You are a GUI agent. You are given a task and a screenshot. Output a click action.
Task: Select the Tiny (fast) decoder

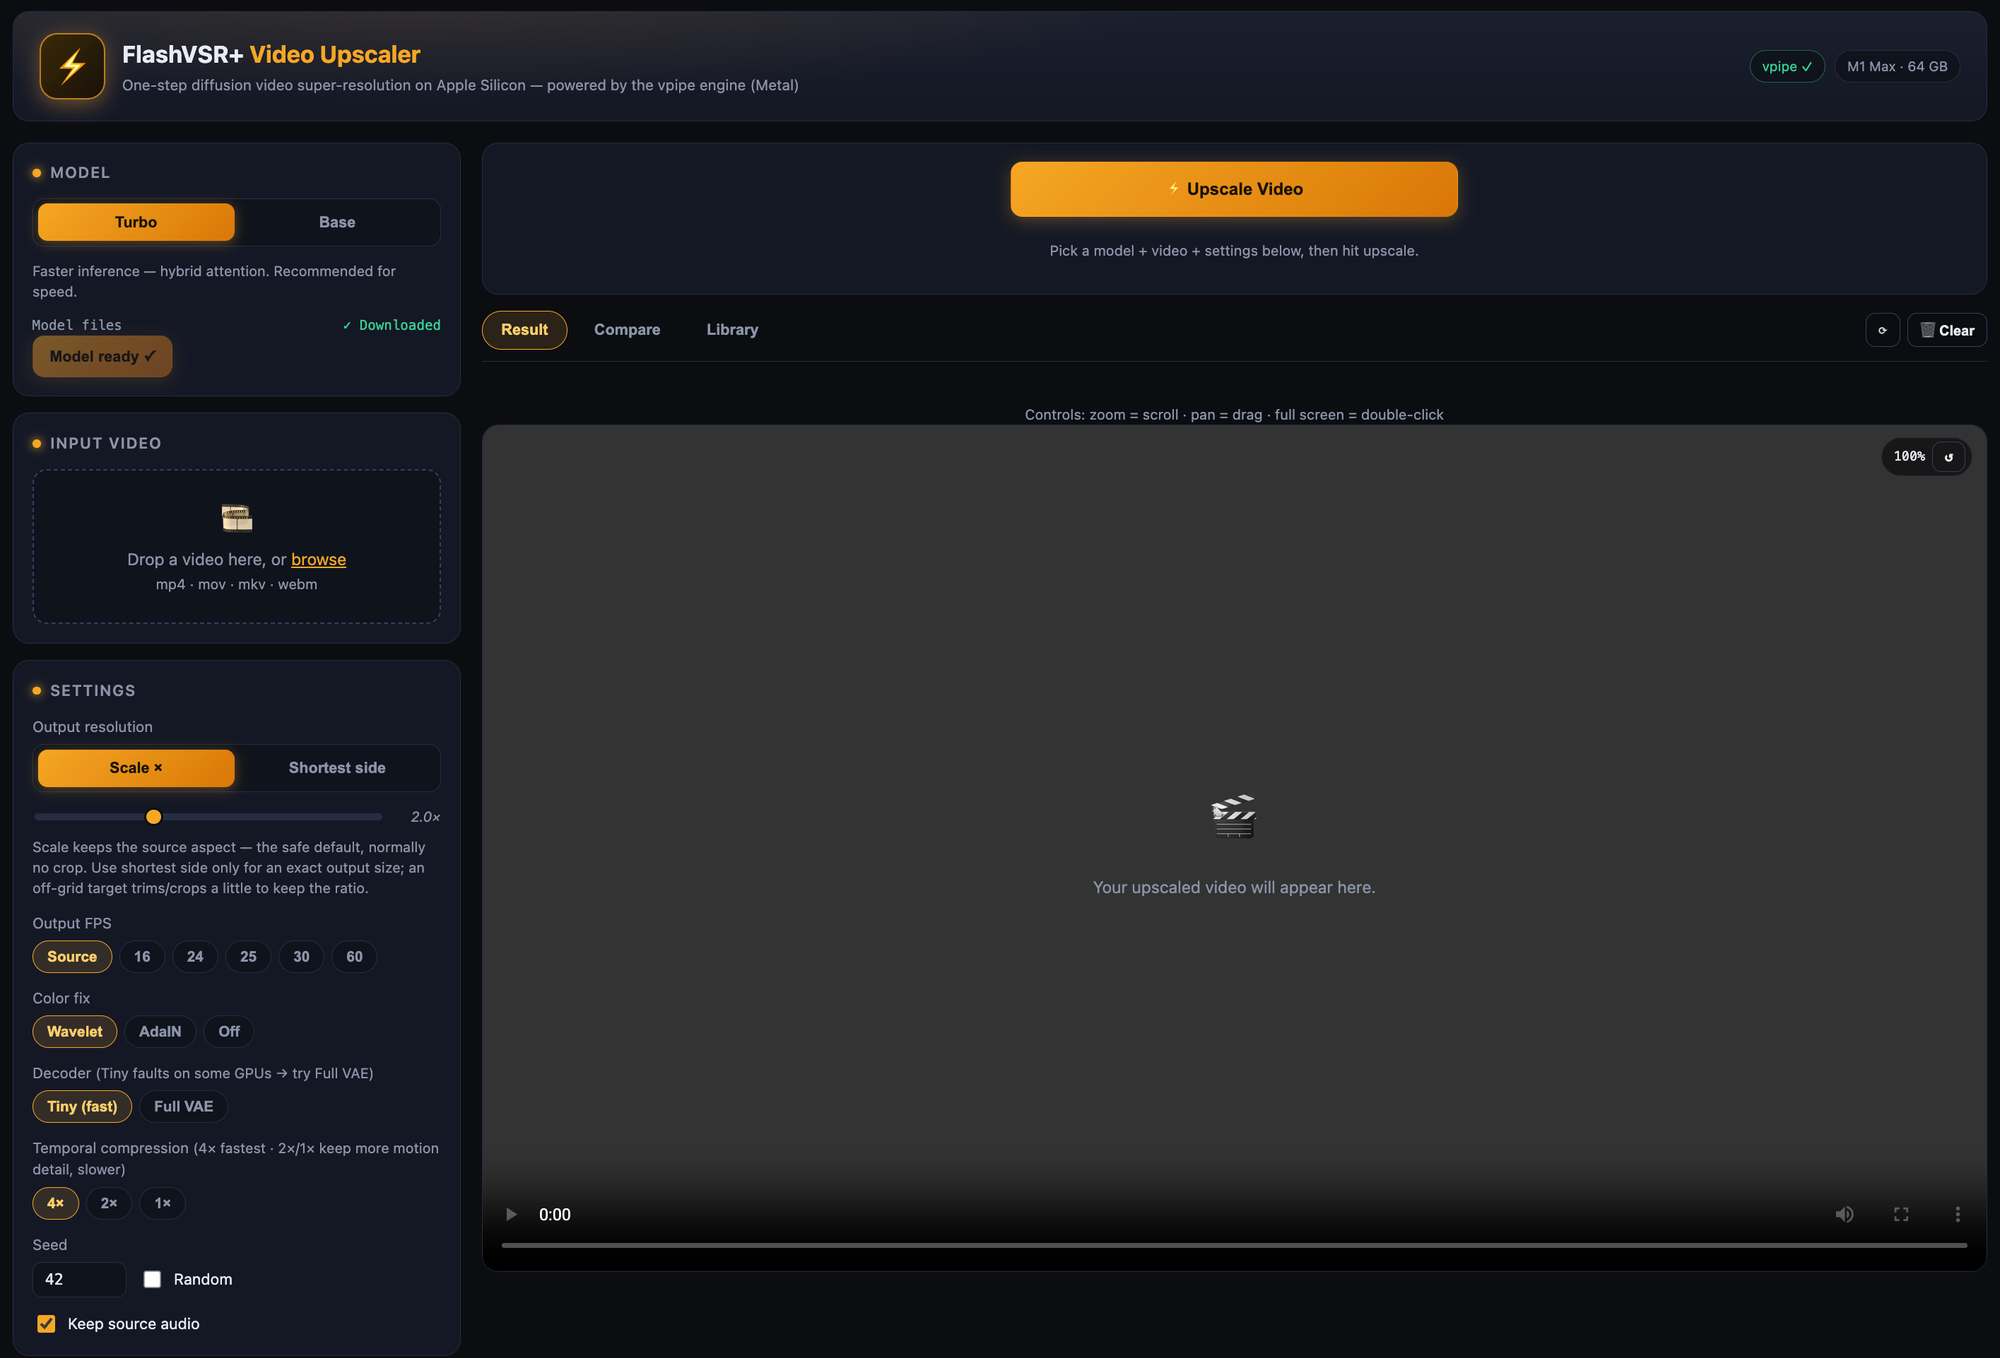[x=82, y=1107]
